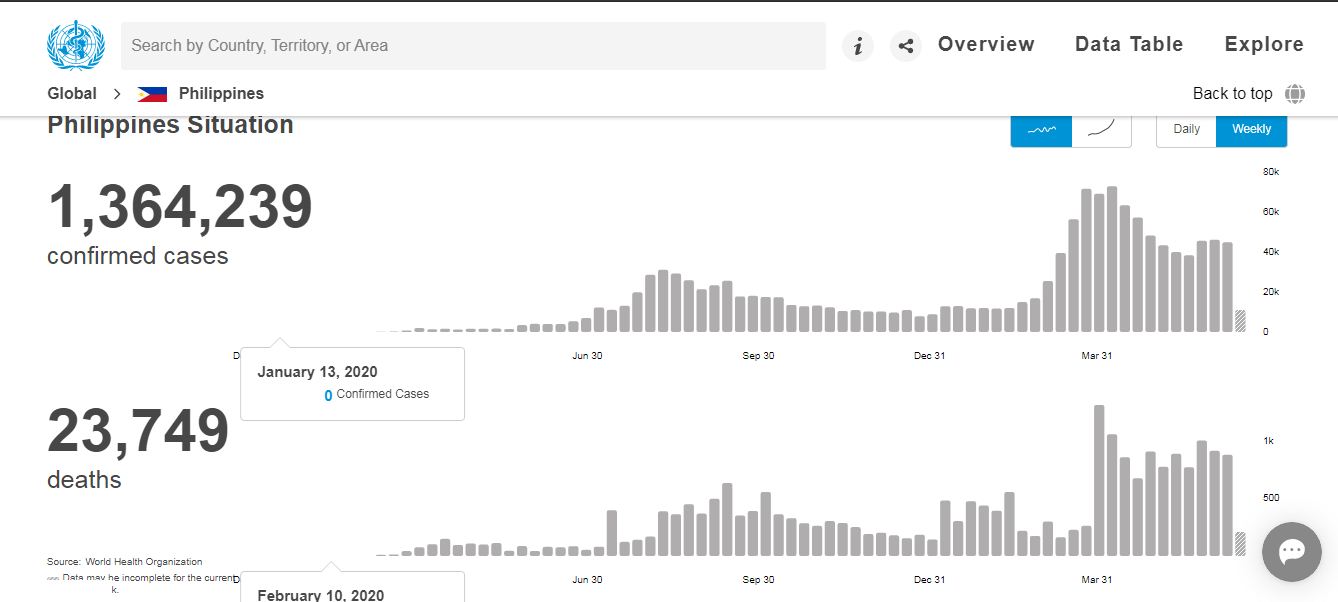Viewport: 1338px width, 602px height.
Task: Click the Philippines breadcrumb link
Action: click(x=221, y=94)
